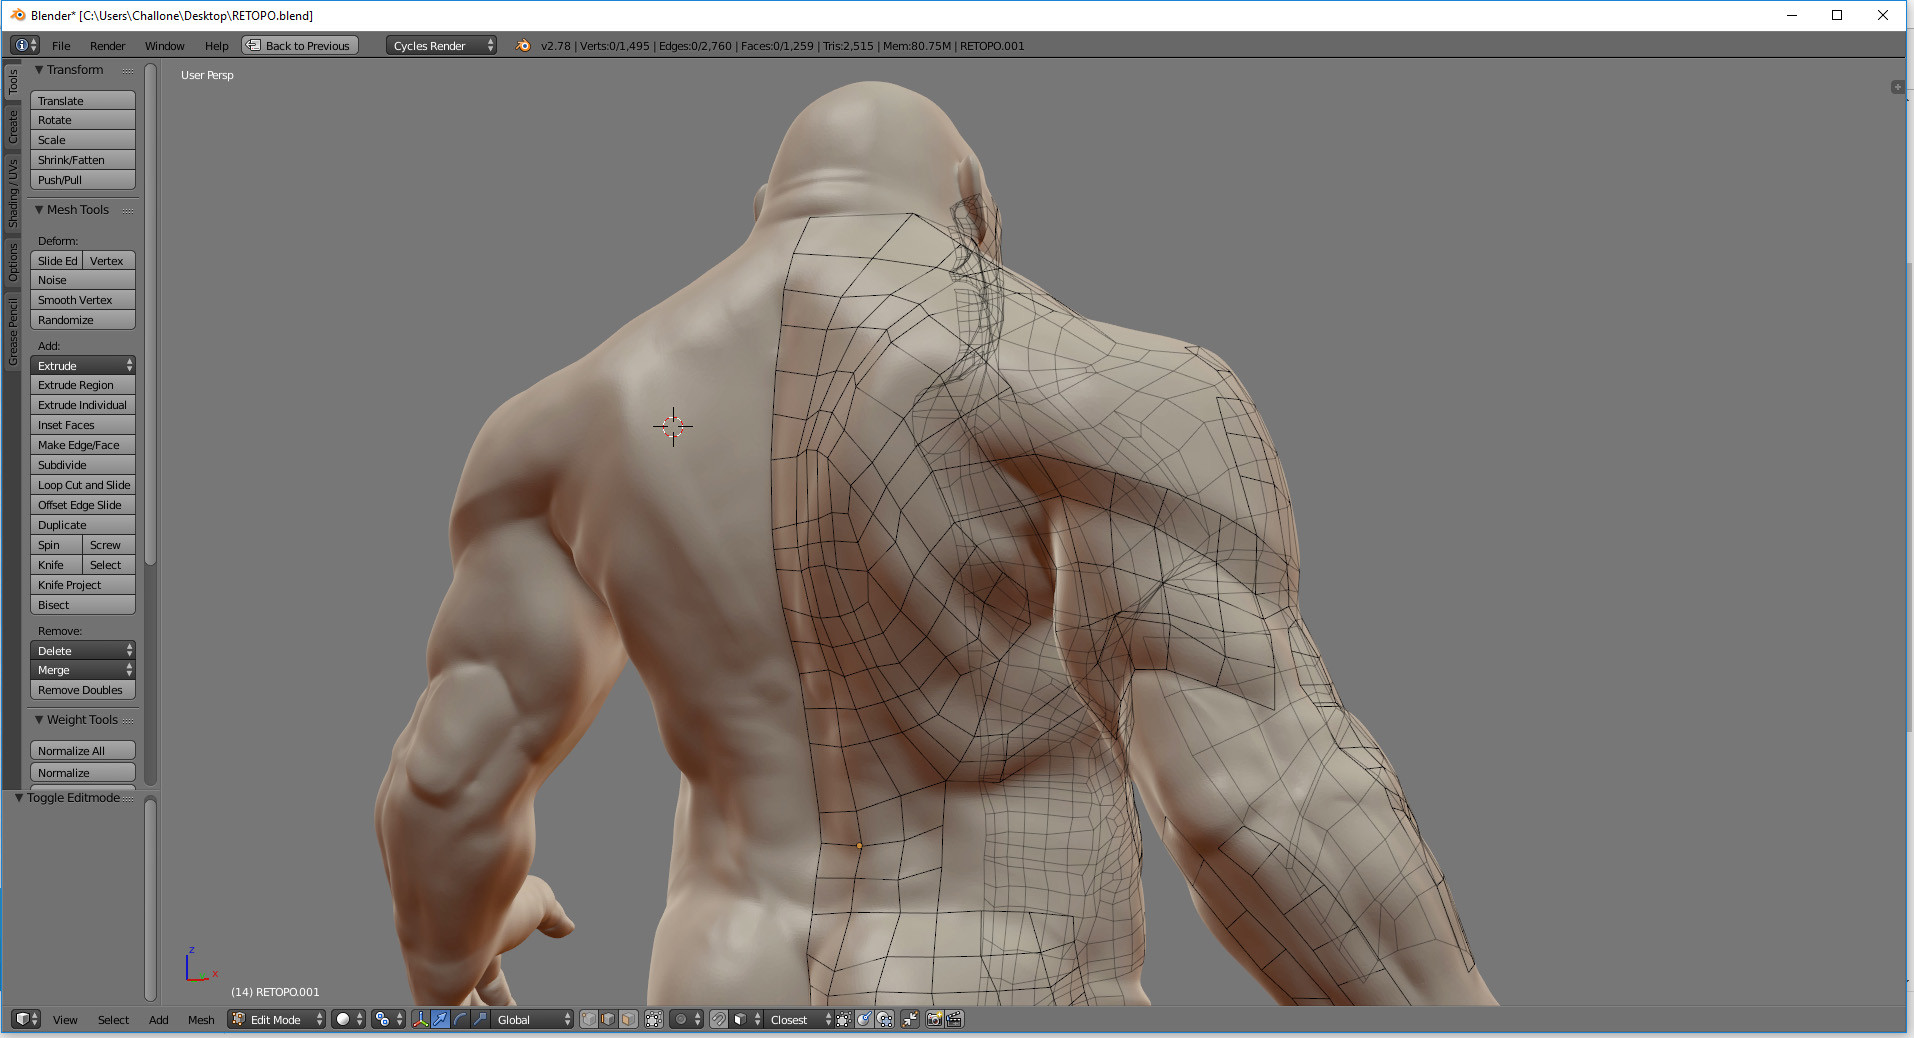Collapse the Mesh Tools panel

click(39, 210)
